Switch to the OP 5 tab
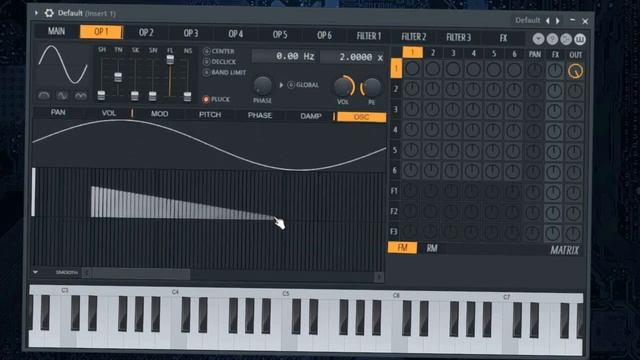This screenshot has width=640, height=360. click(280, 35)
